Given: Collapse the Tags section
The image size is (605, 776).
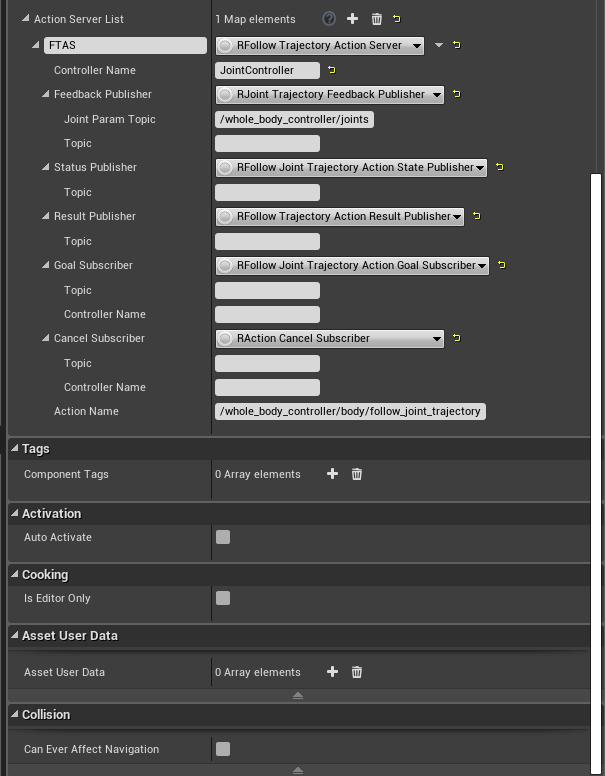Looking at the screenshot, I should point(15,449).
